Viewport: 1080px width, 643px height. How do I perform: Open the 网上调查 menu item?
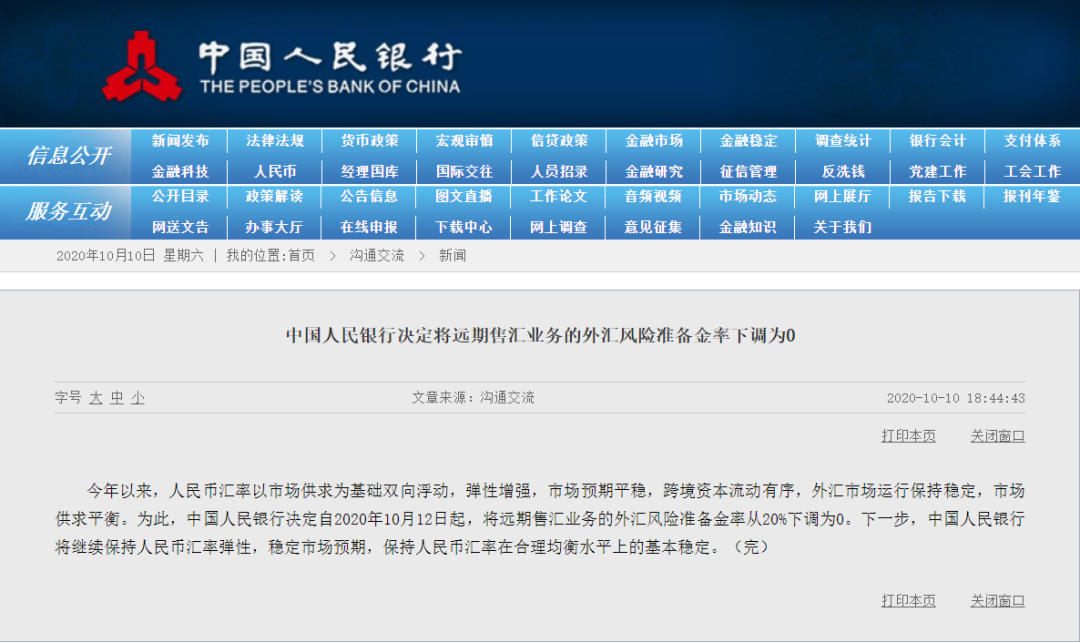(558, 227)
